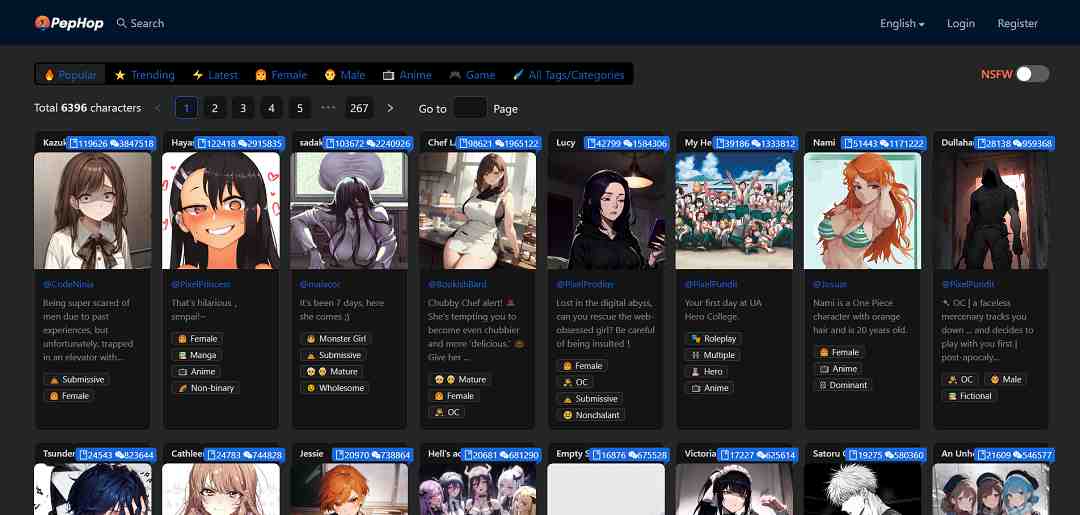The width and height of the screenshot is (1080, 515).
Task: Click the Anime category icon
Action: 388,75
